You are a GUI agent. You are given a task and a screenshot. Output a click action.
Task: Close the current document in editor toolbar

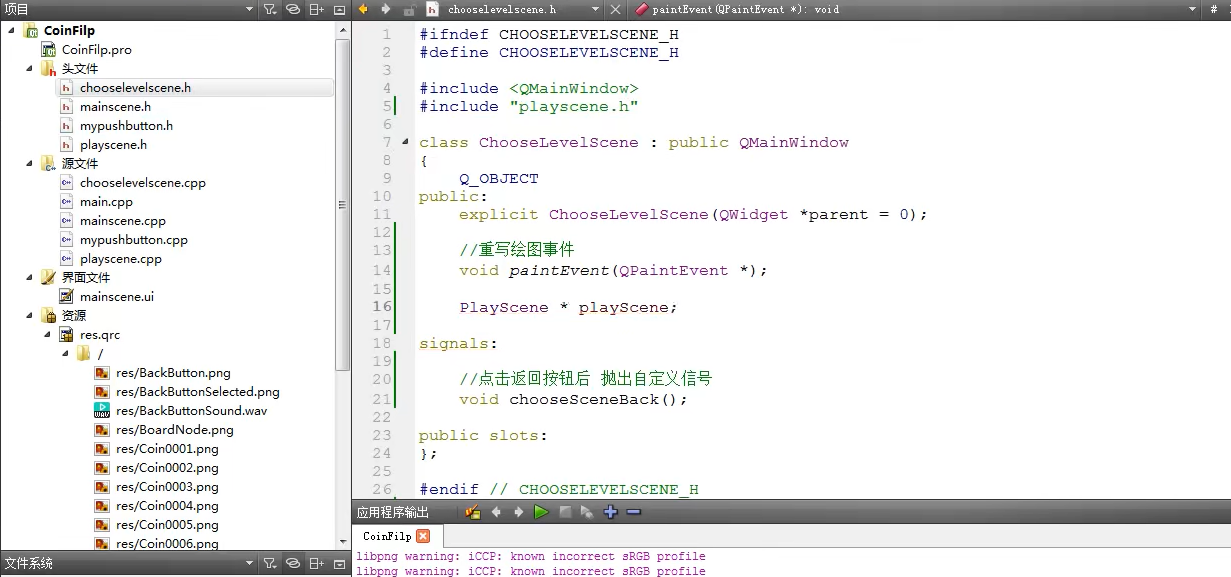(x=615, y=9)
